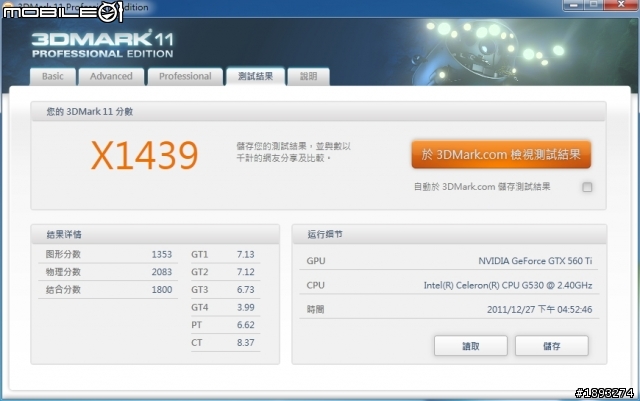Image resolution: width=640 pixels, height=401 pixels.
Task: Minimize the 3DMark 11 window
Action: [x=573, y=4]
